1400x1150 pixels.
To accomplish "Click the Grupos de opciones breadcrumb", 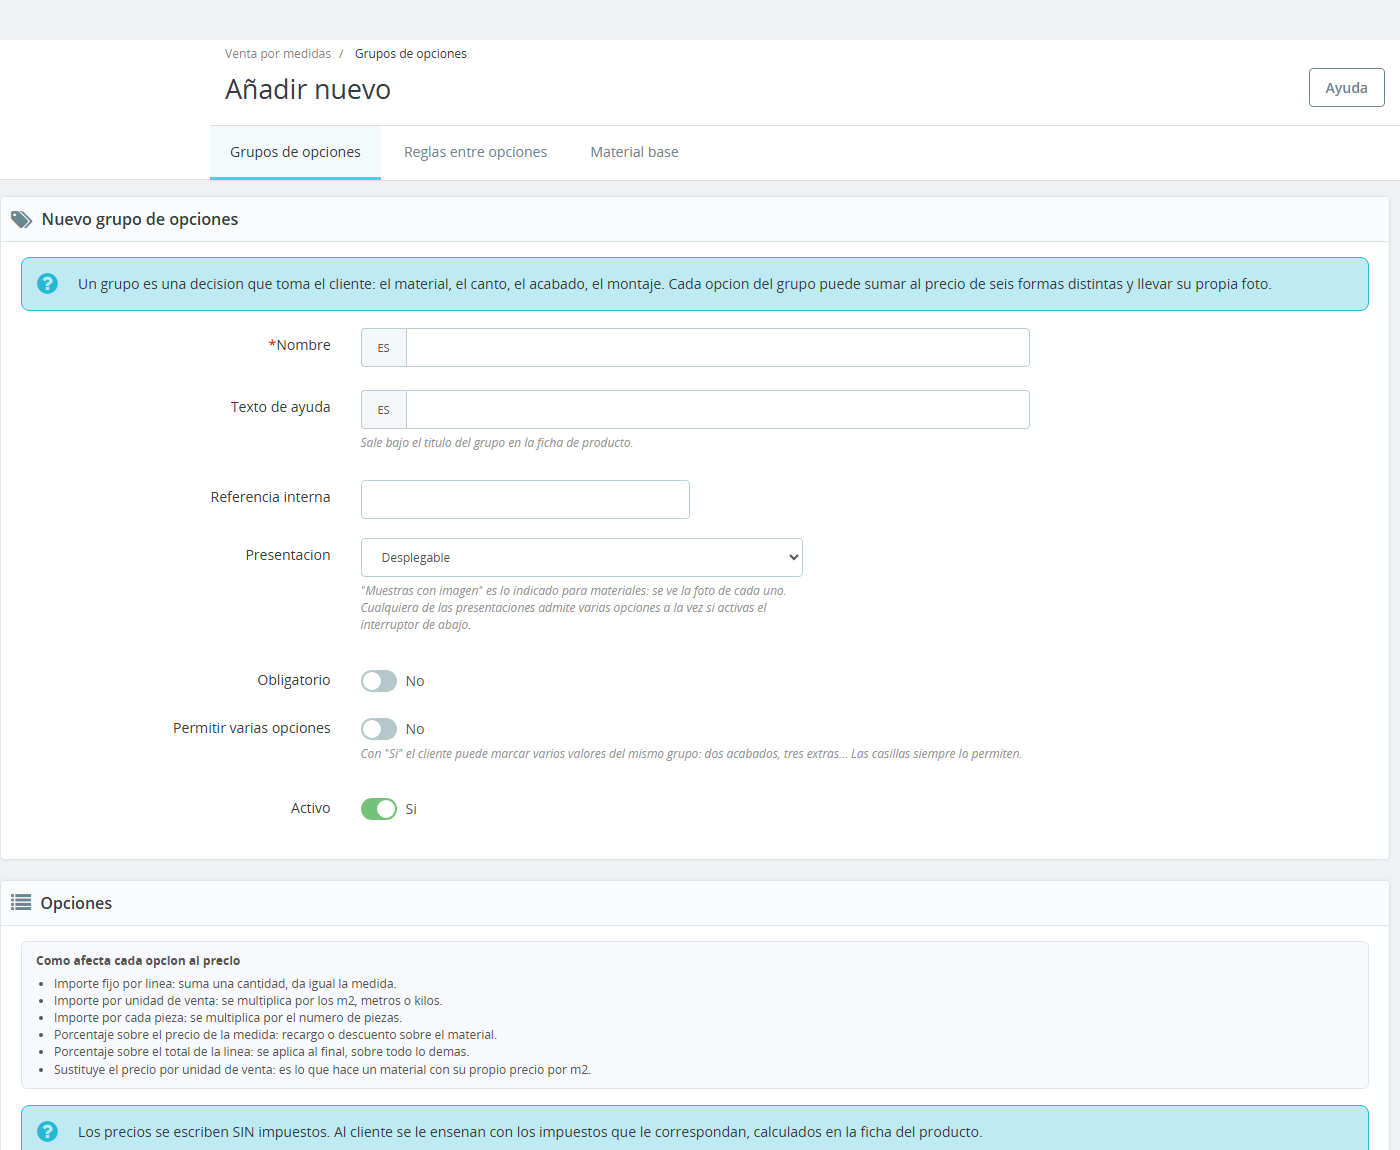I will pos(411,54).
